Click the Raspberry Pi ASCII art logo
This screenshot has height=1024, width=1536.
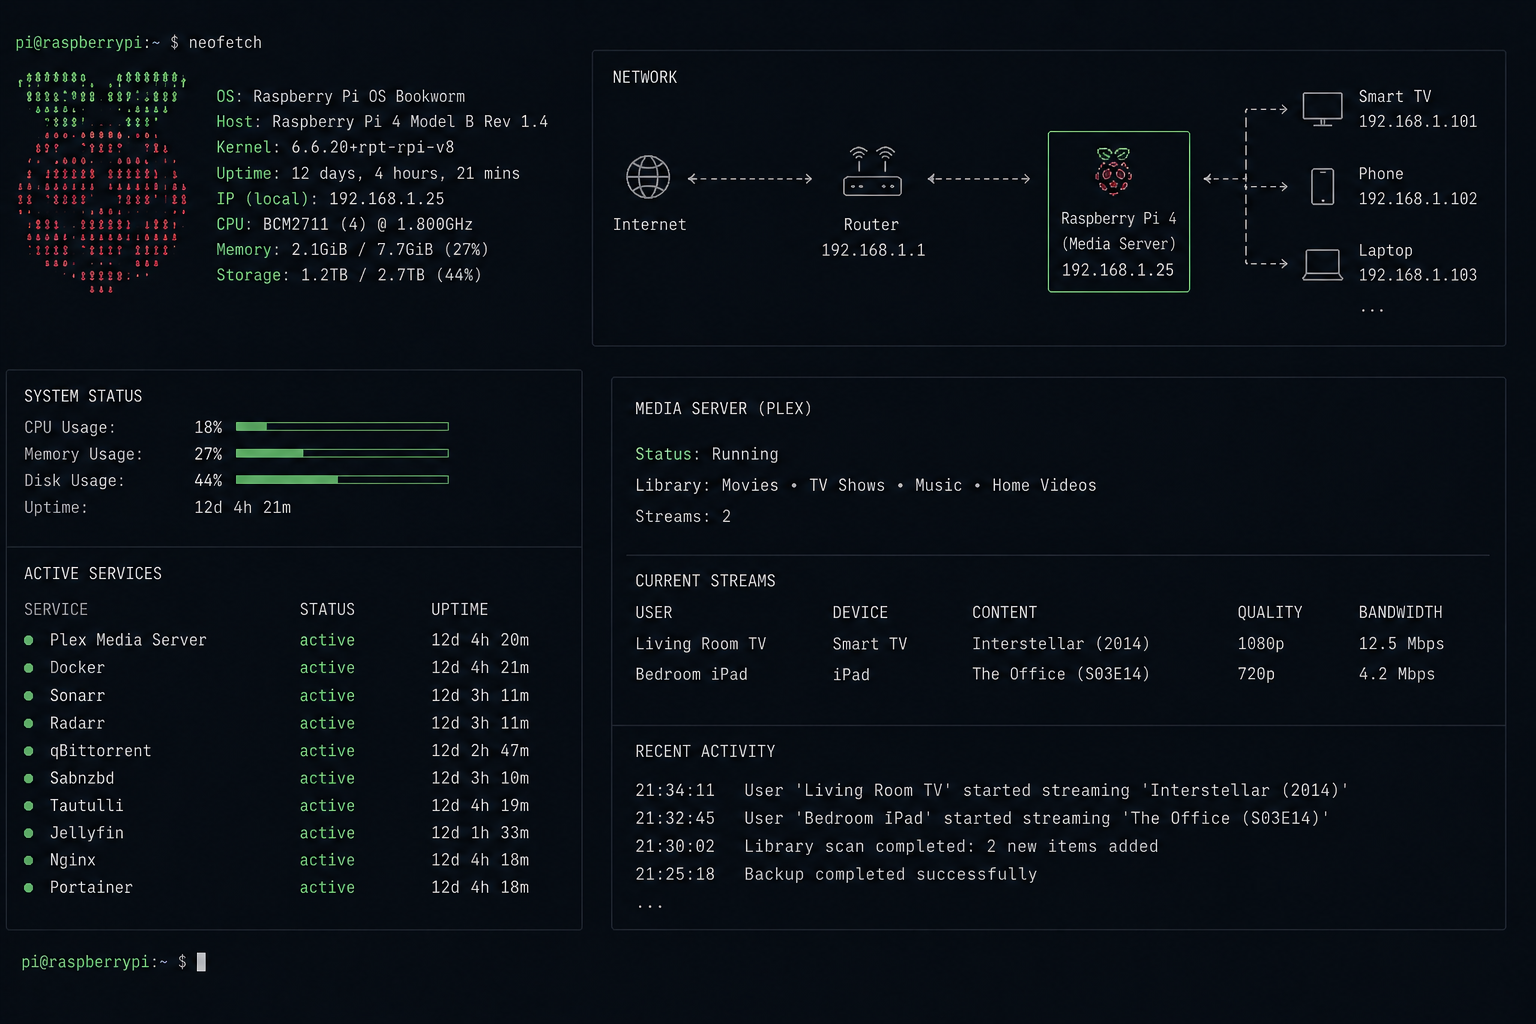(x=102, y=182)
